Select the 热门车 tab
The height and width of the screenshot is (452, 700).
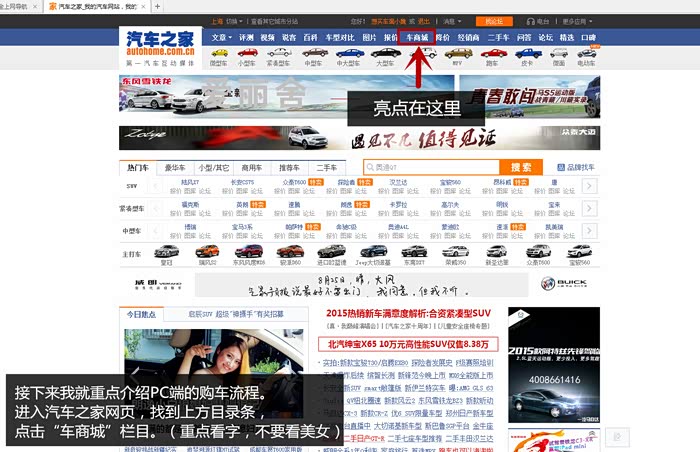pos(138,167)
